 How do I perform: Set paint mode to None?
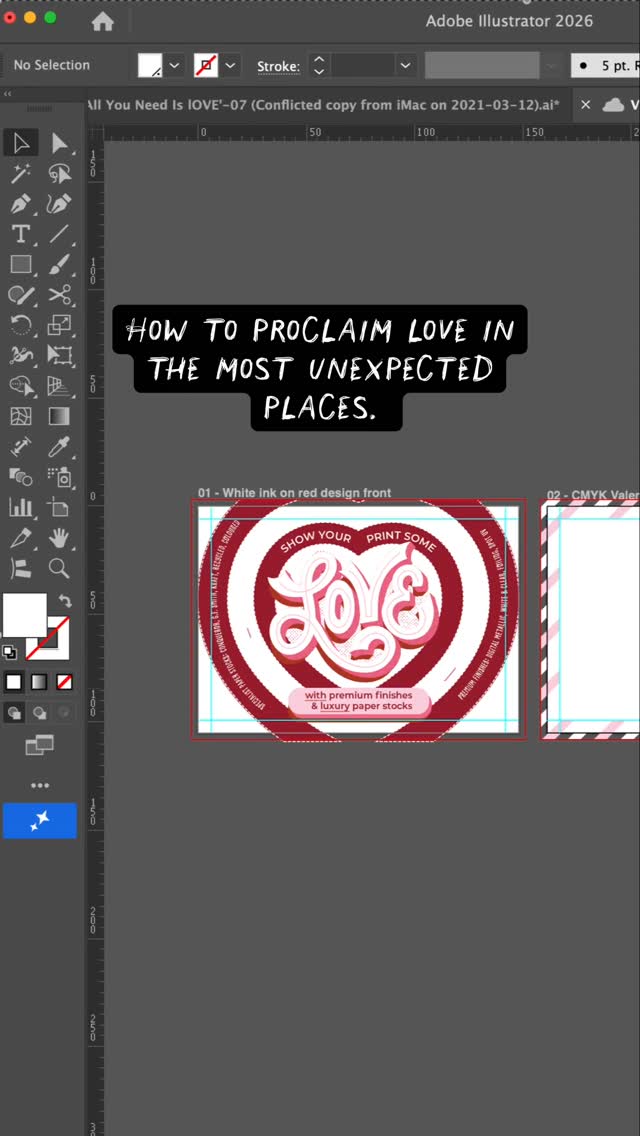click(x=64, y=682)
